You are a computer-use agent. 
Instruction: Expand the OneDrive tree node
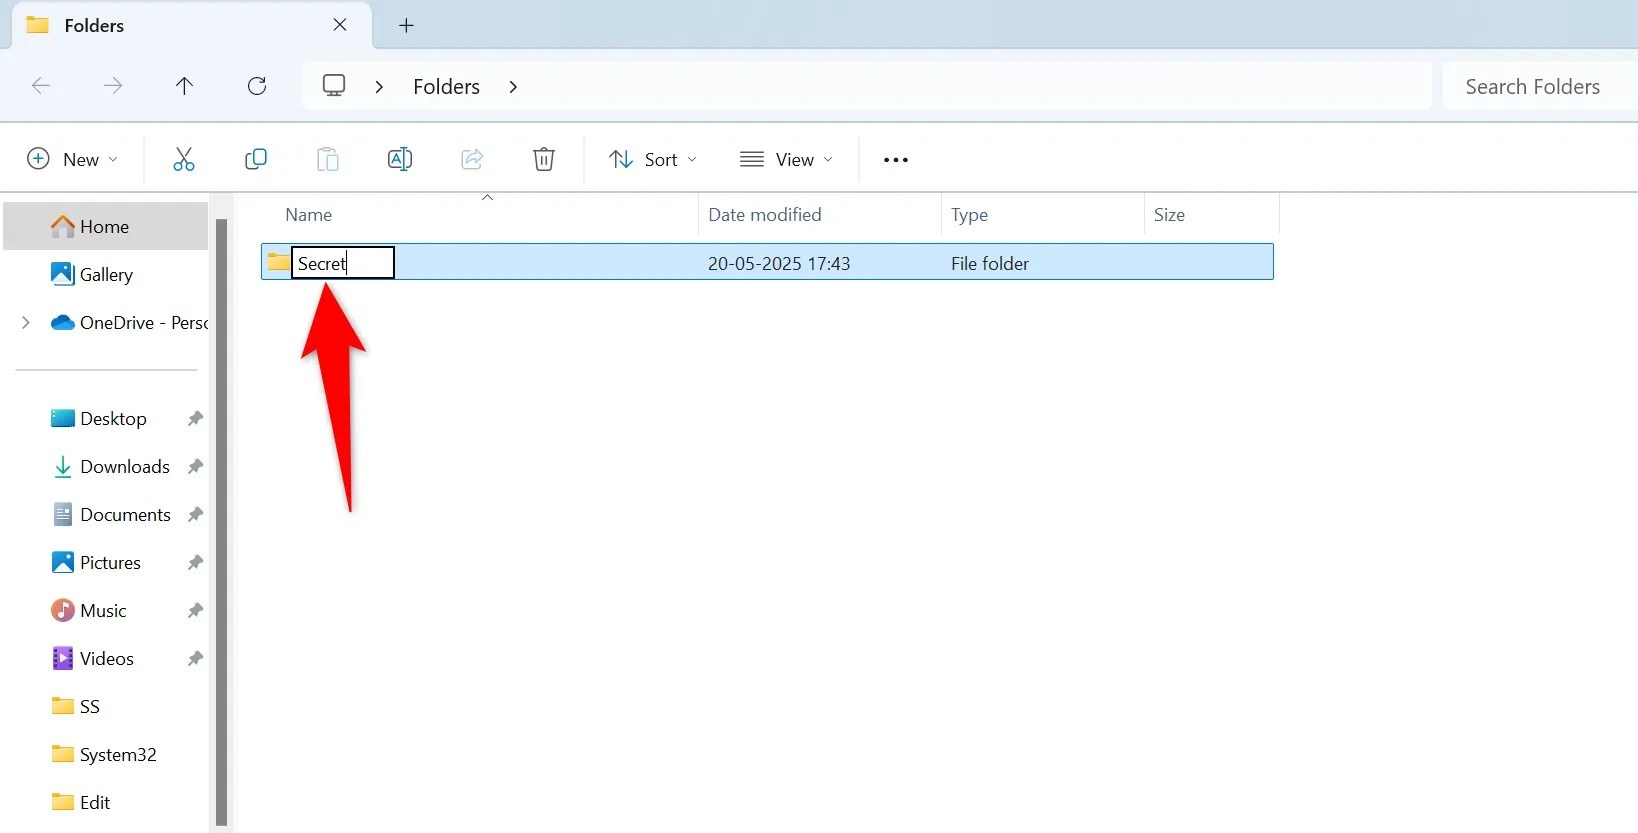pos(26,323)
